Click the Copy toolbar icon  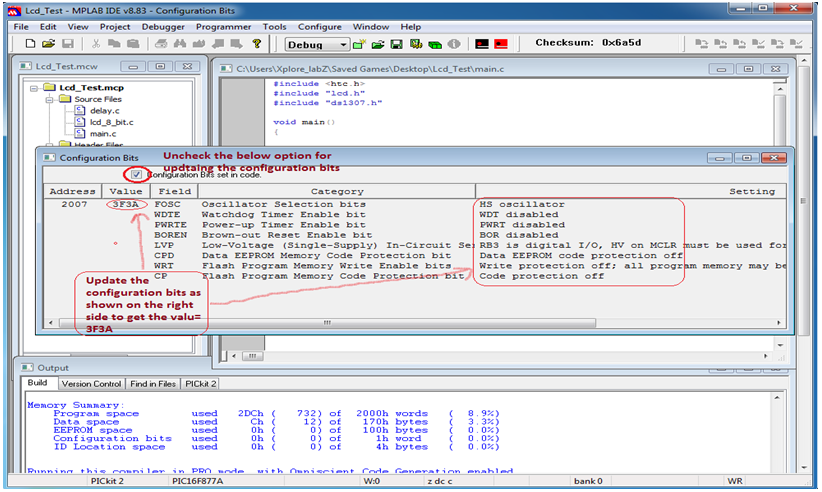114,44
